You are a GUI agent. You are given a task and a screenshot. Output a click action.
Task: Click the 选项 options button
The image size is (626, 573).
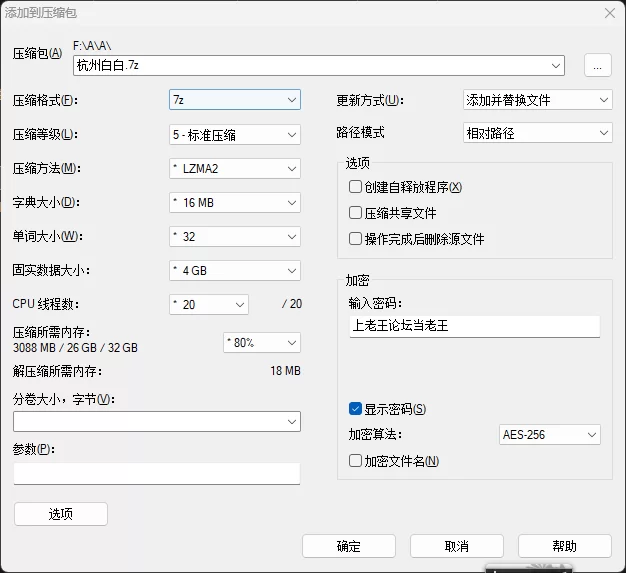pos(61,514)
